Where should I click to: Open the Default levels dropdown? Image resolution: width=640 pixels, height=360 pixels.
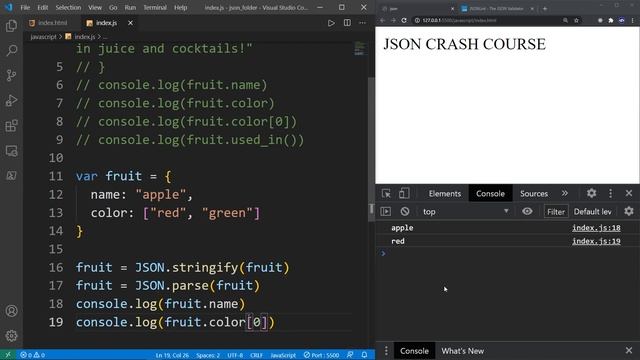click(593, 211)
